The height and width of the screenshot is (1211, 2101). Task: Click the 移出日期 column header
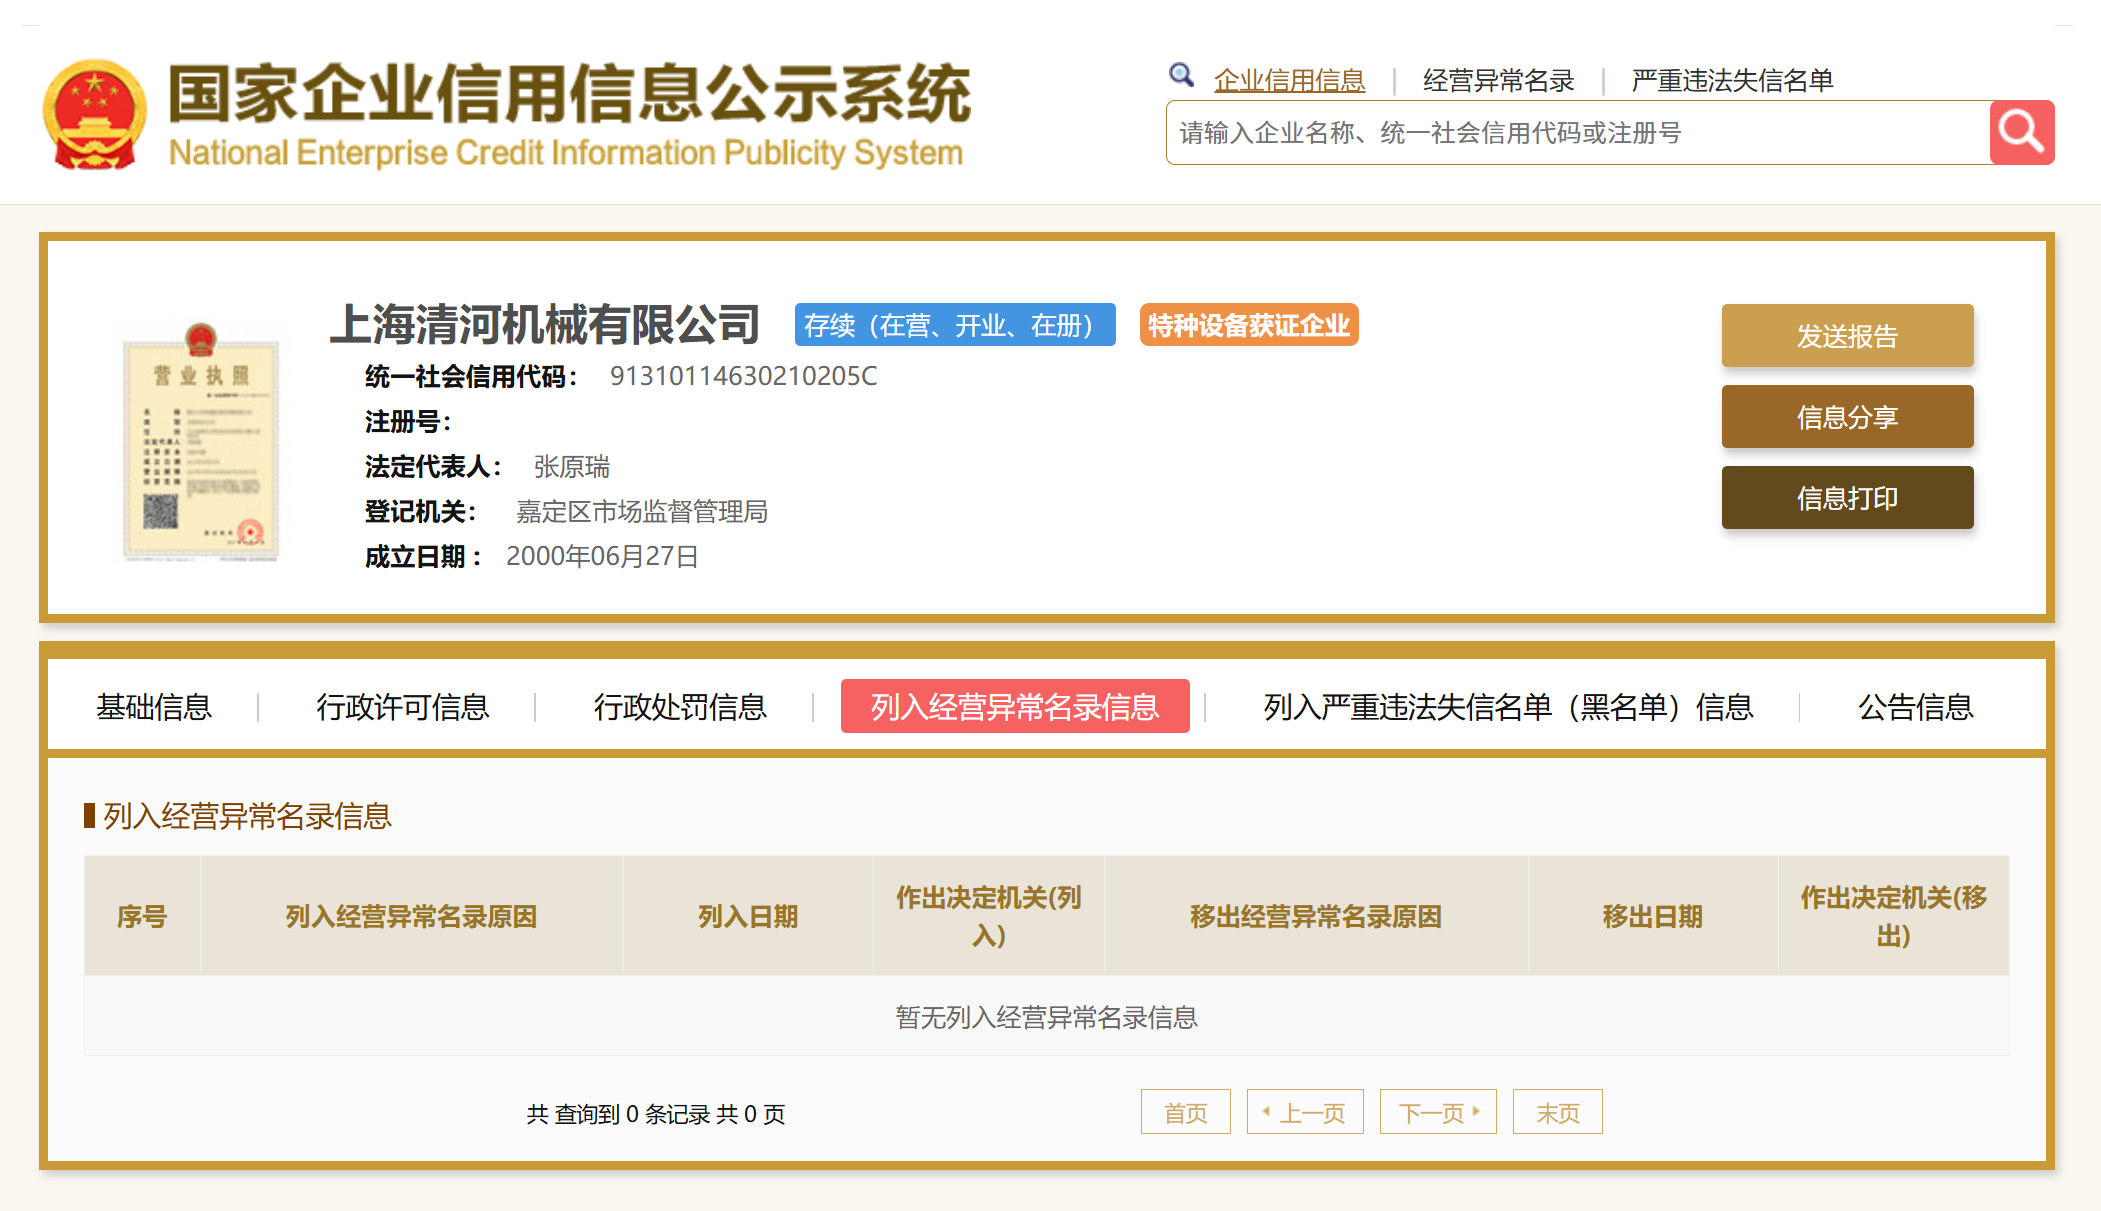(x=1653, y=916)
